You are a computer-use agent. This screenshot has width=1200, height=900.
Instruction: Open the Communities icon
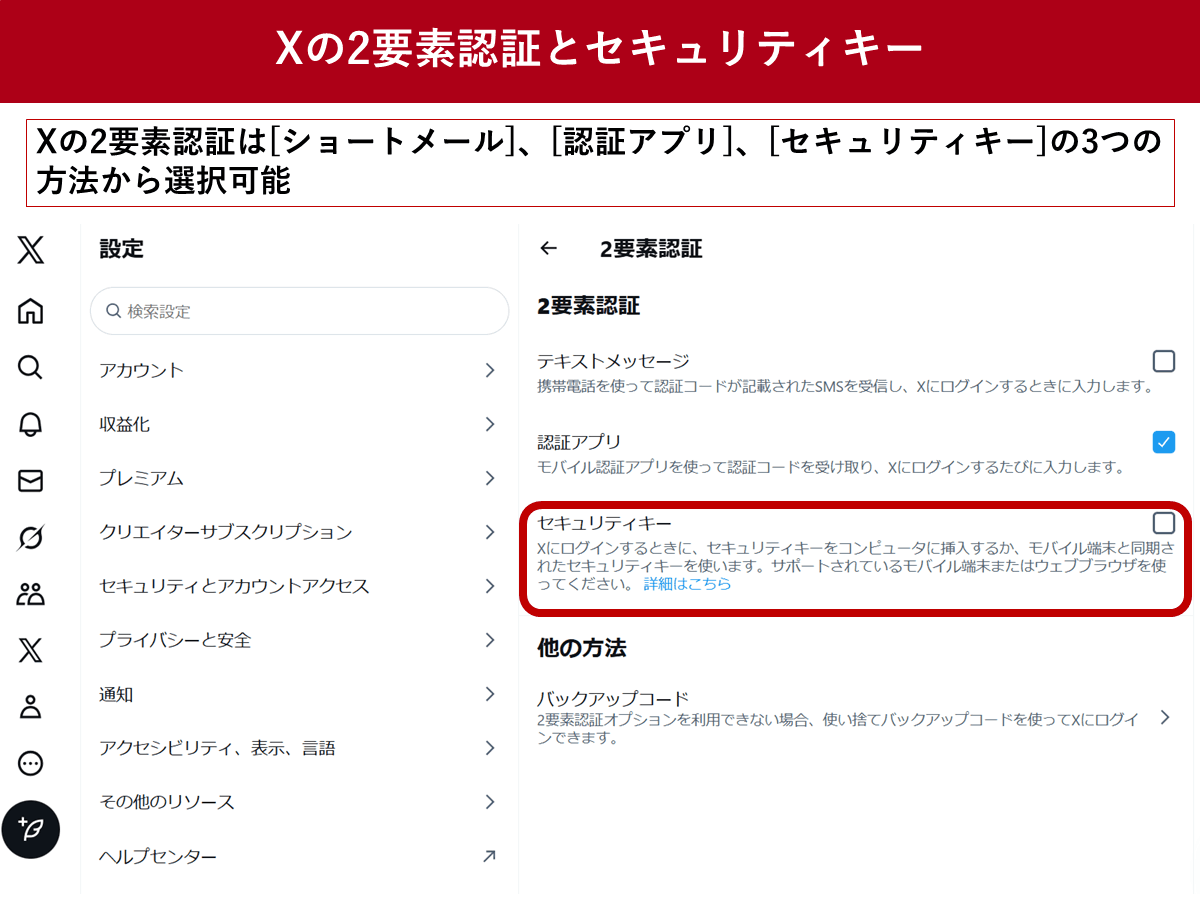(x=30, y=593)
